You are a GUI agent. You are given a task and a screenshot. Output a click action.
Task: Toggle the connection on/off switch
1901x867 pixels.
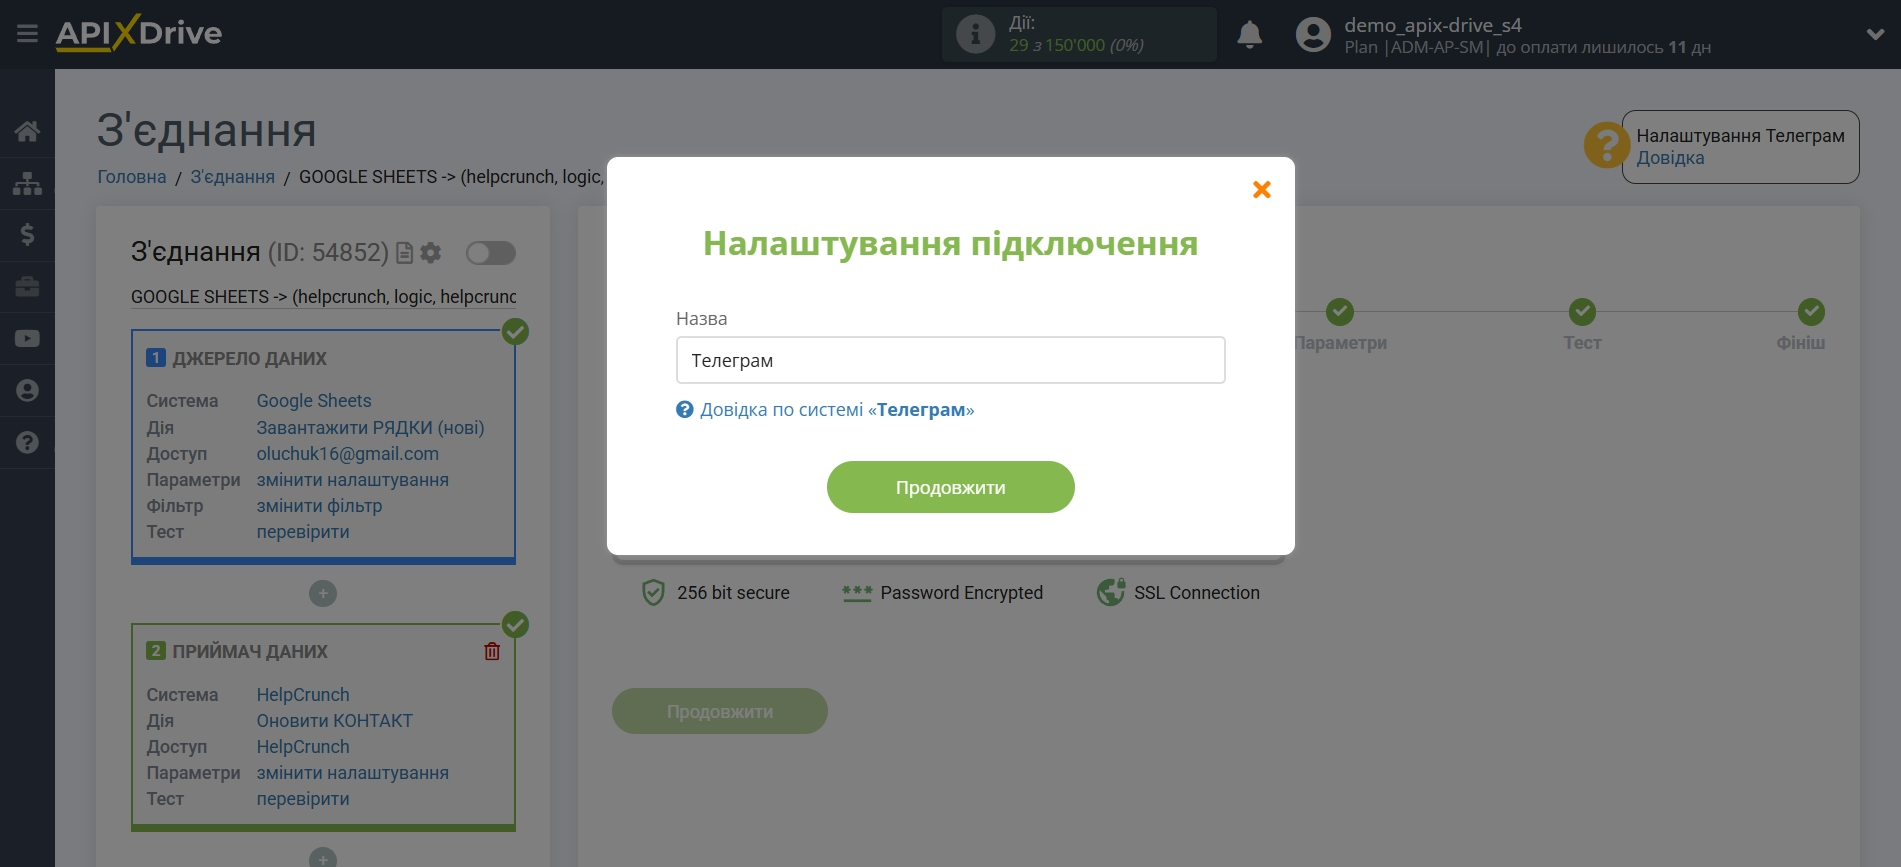491,253
